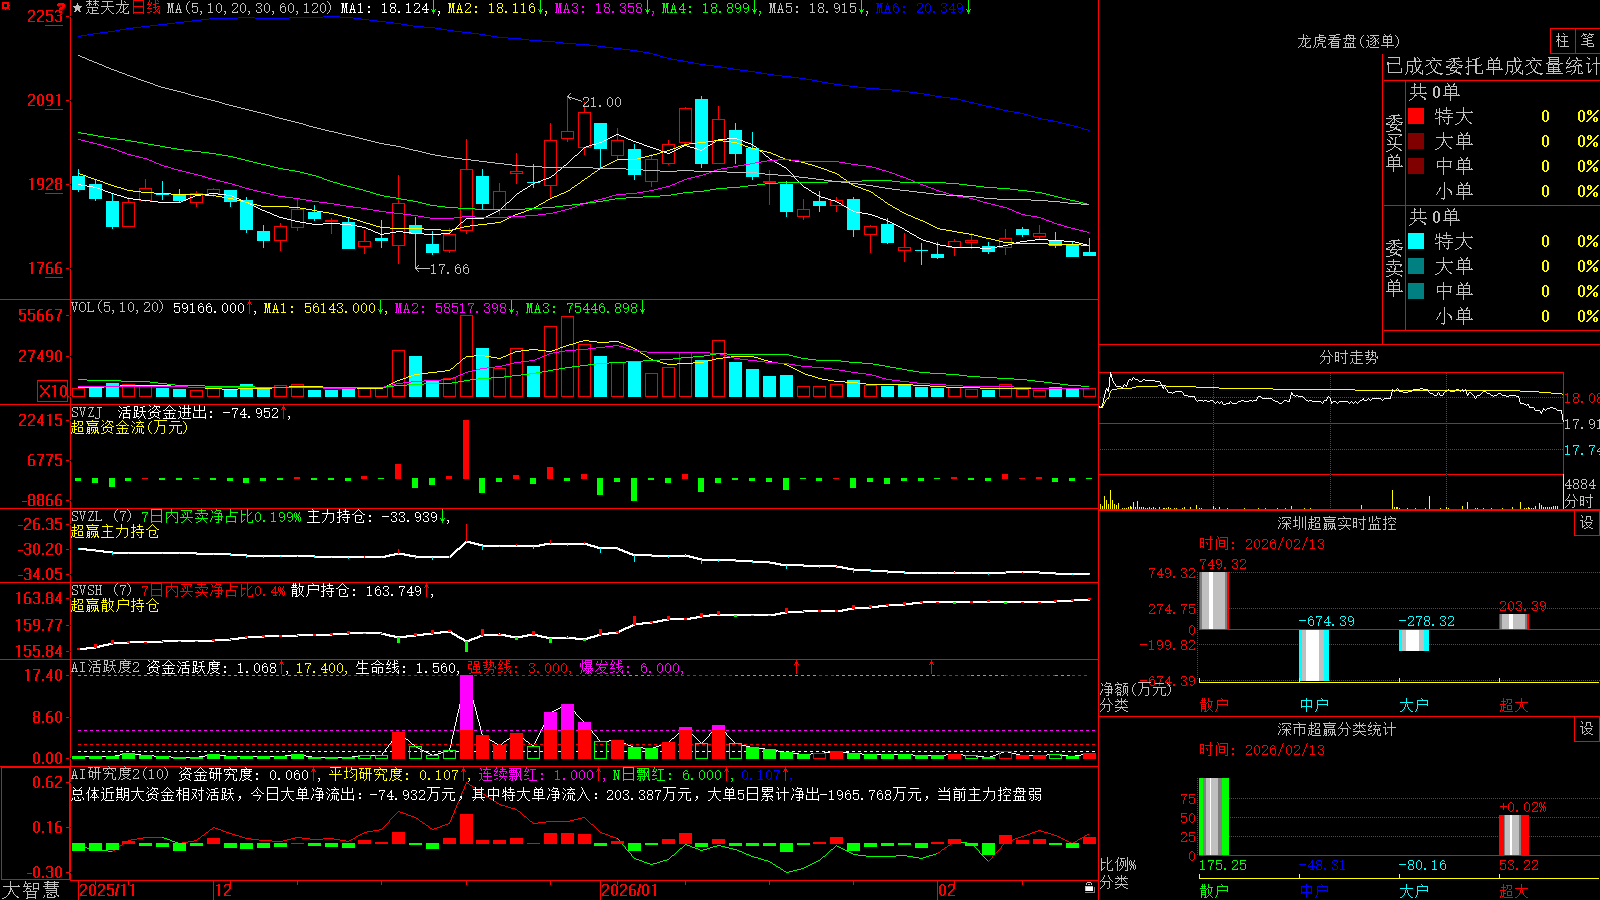1600x900 pixels.
Task: Open 设 settings for 深圳超赢实时监控
Action: (1587, 523)
